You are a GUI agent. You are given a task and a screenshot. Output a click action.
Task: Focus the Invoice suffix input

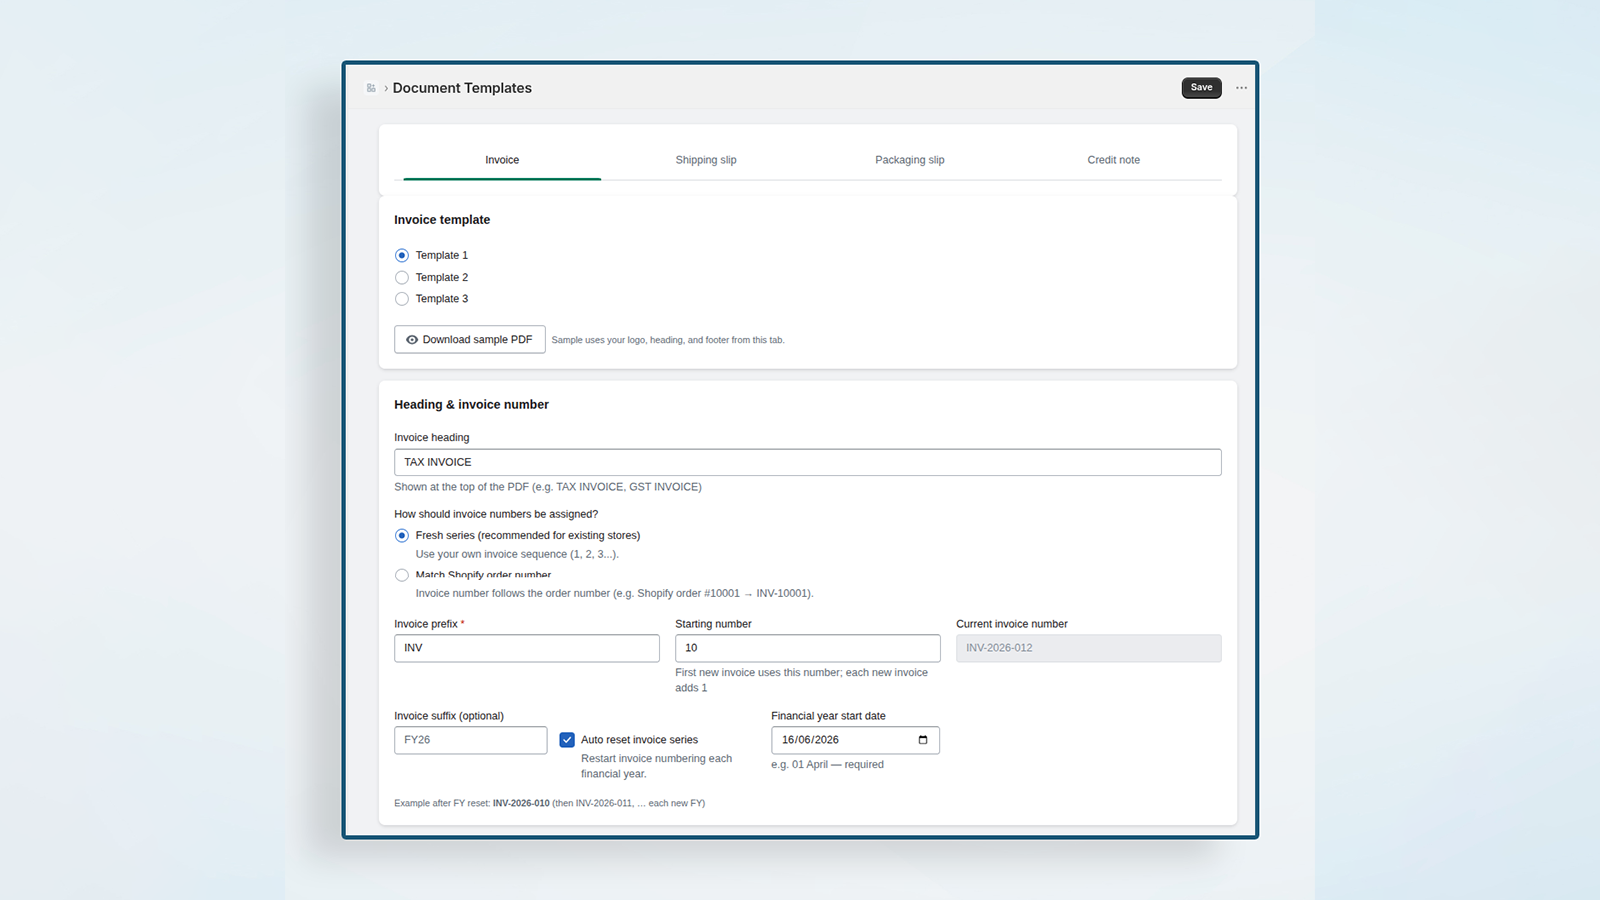(x=471, y=740)
